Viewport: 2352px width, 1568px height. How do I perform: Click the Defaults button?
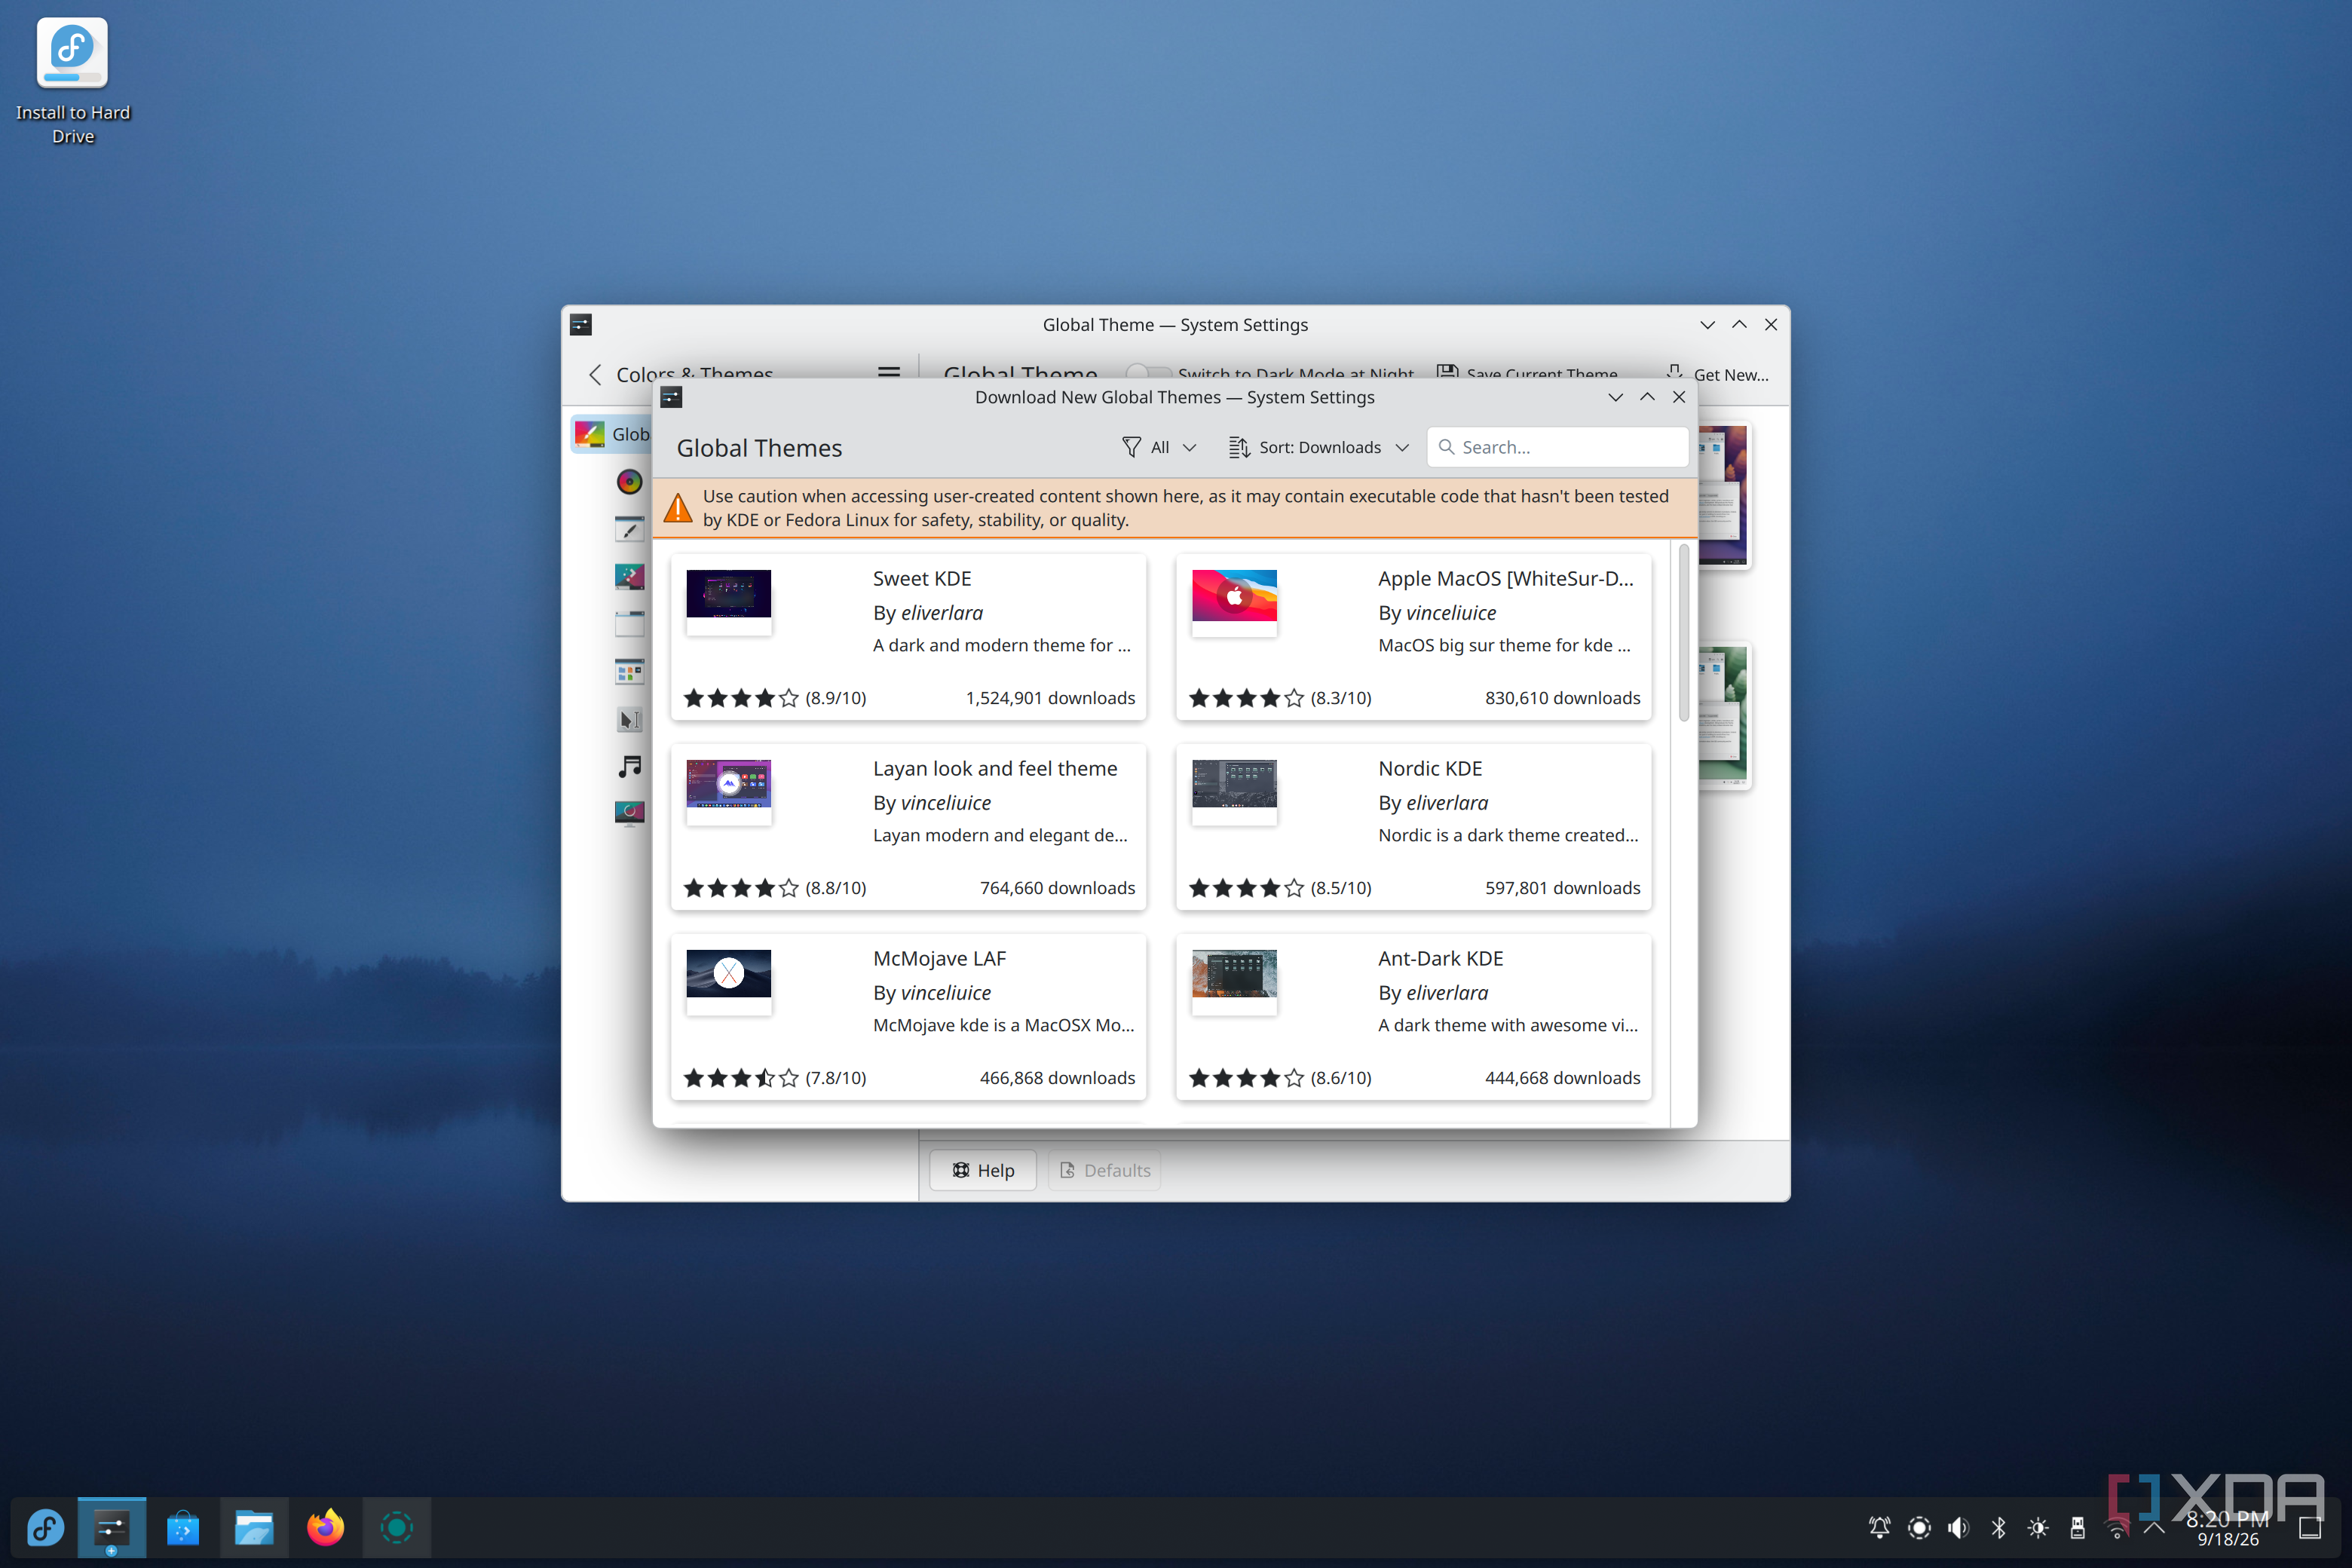(1104, 1170)
